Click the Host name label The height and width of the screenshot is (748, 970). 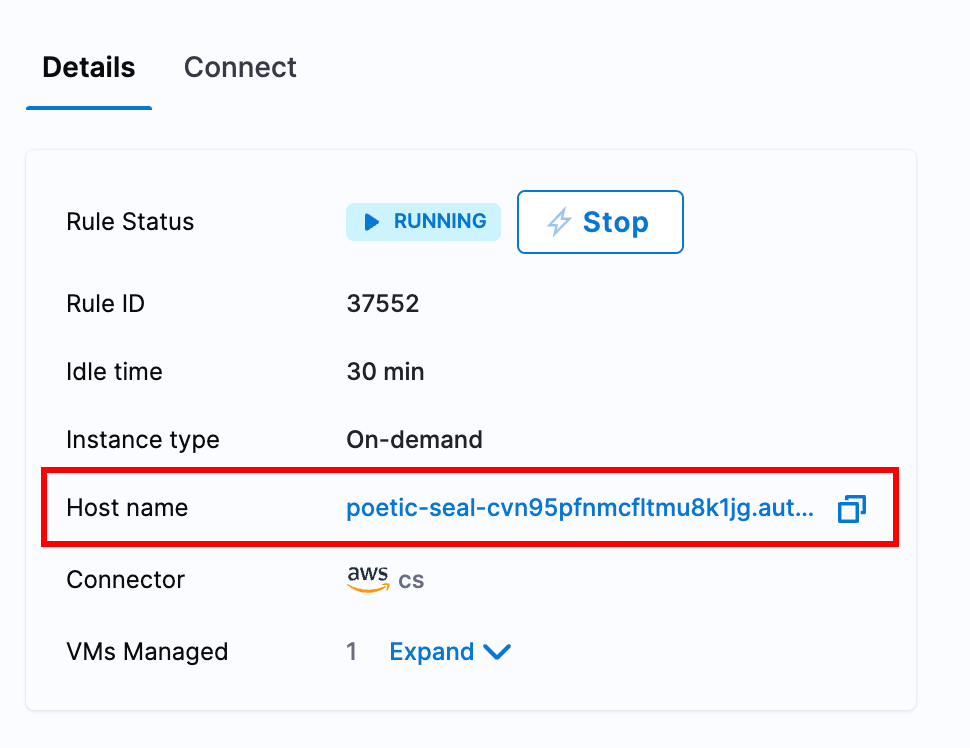pos(127,508)
